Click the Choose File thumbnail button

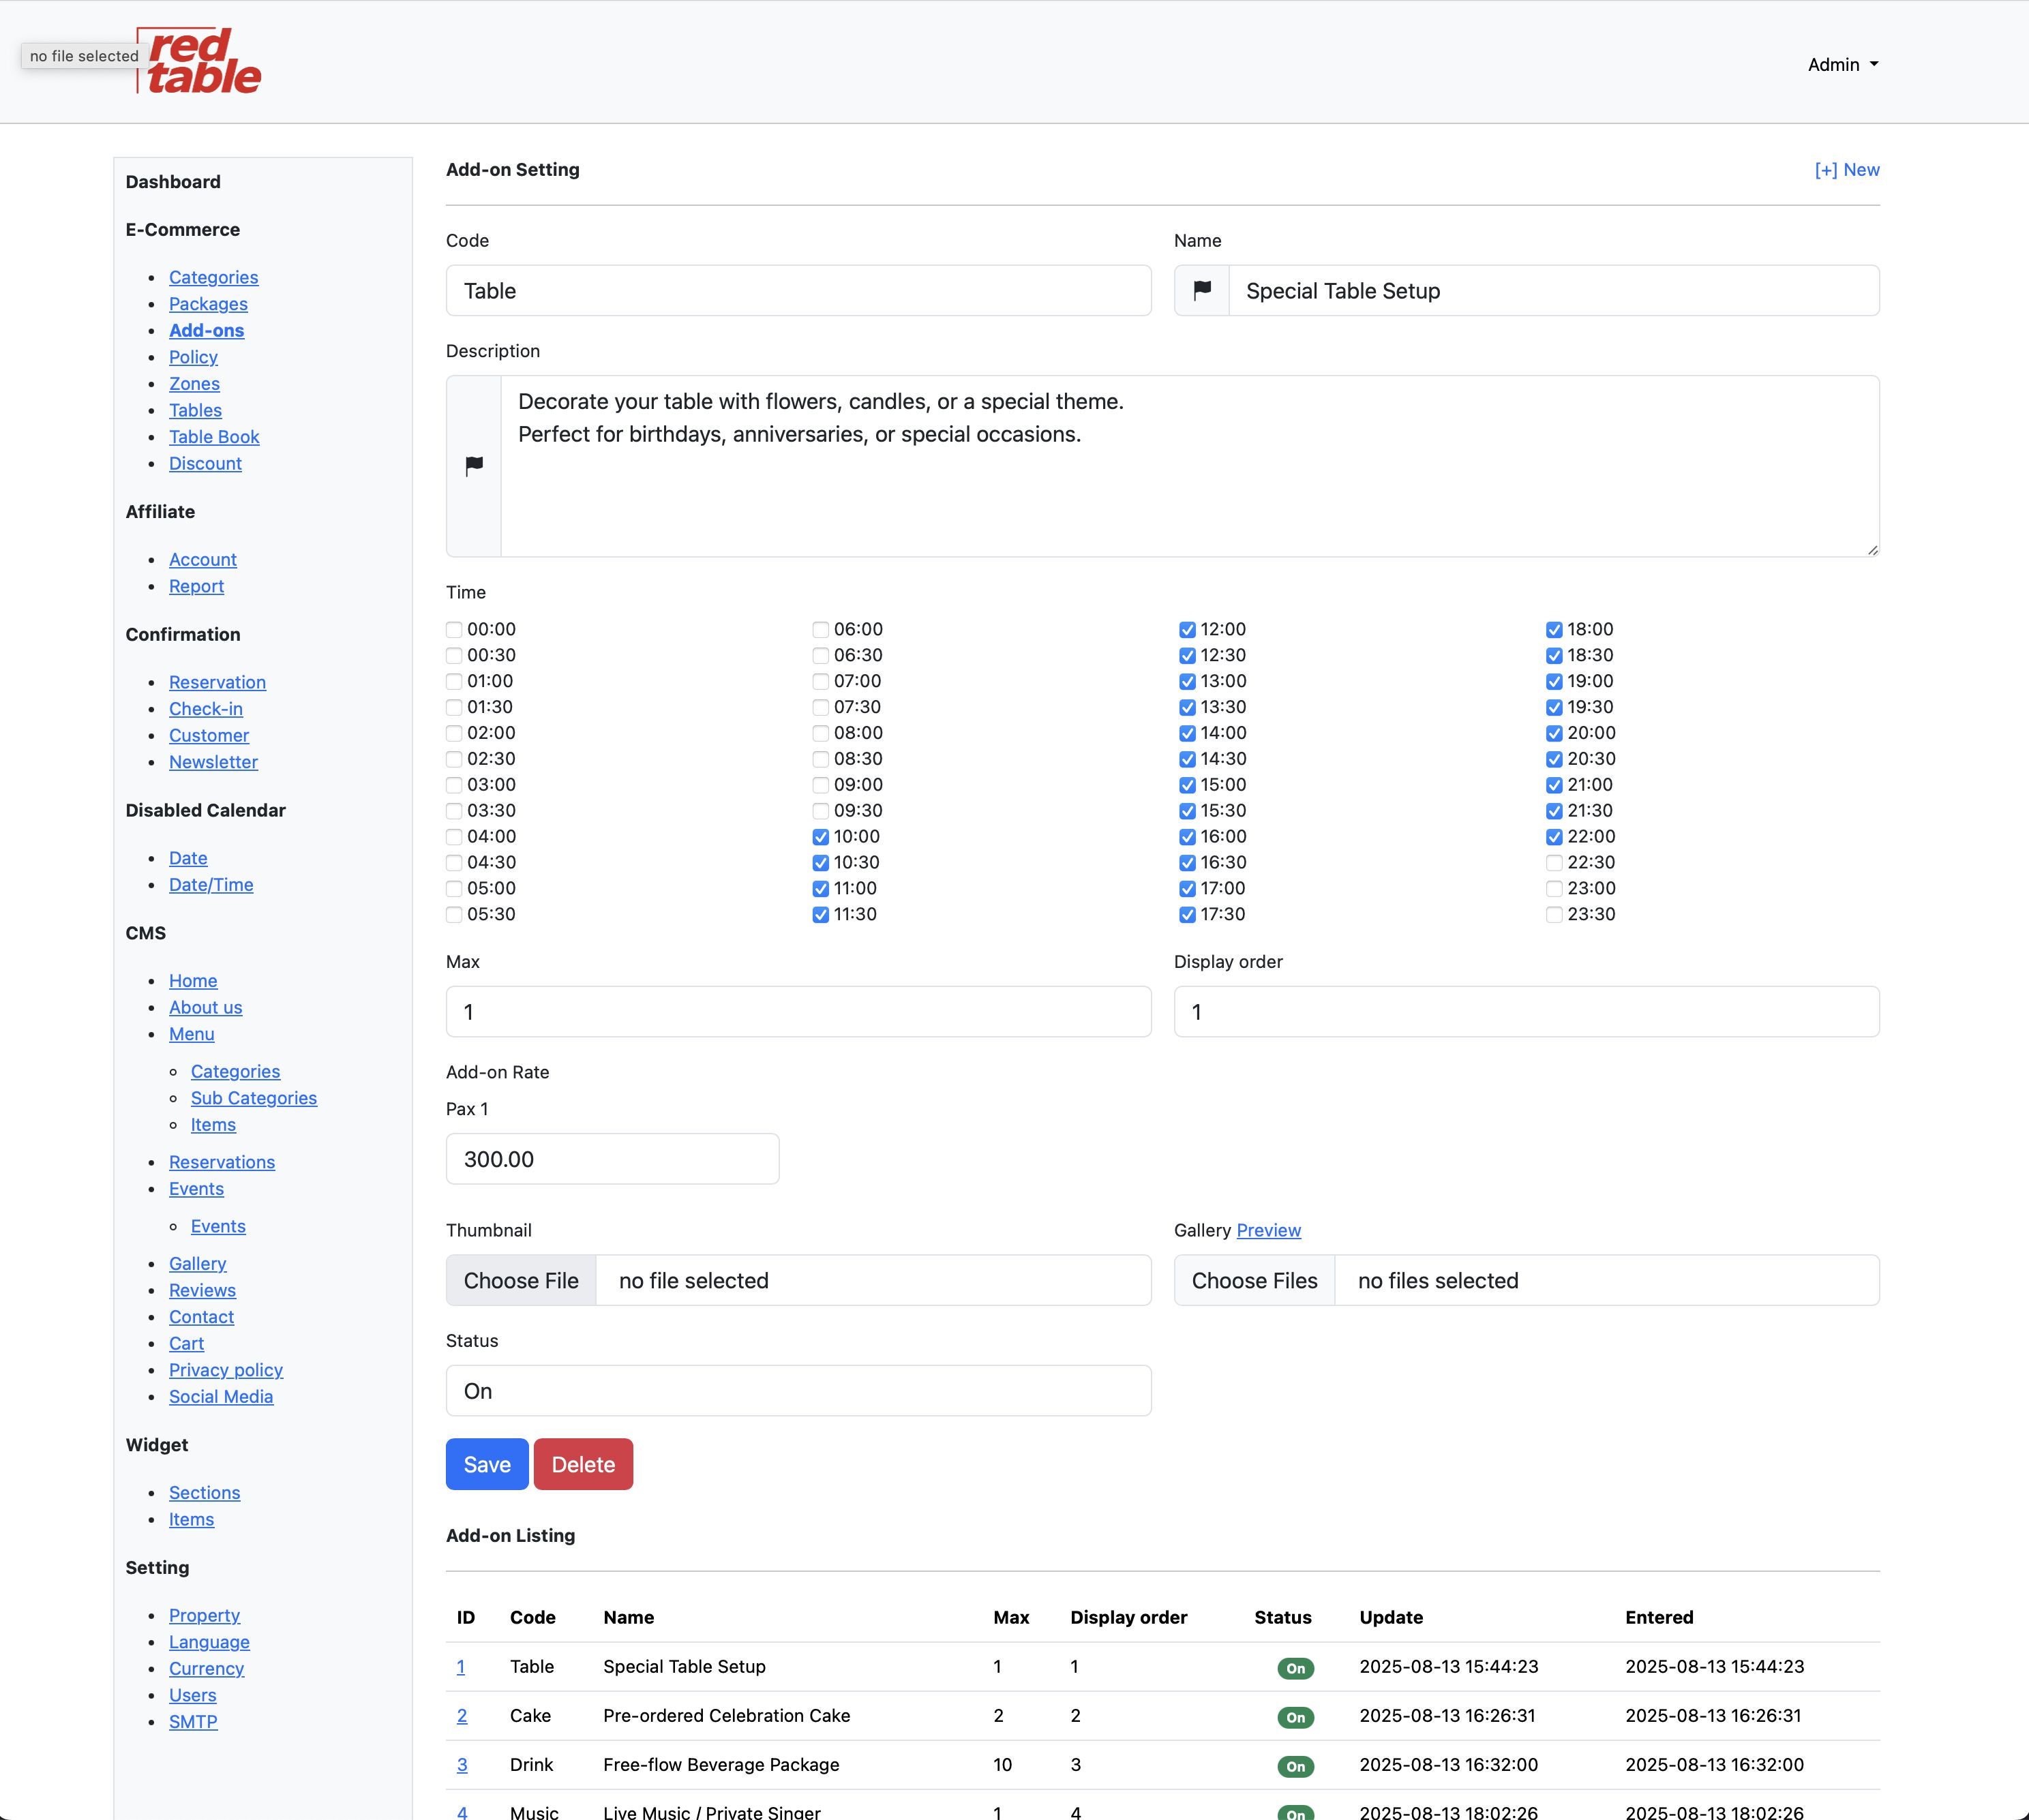point(521,1281)
